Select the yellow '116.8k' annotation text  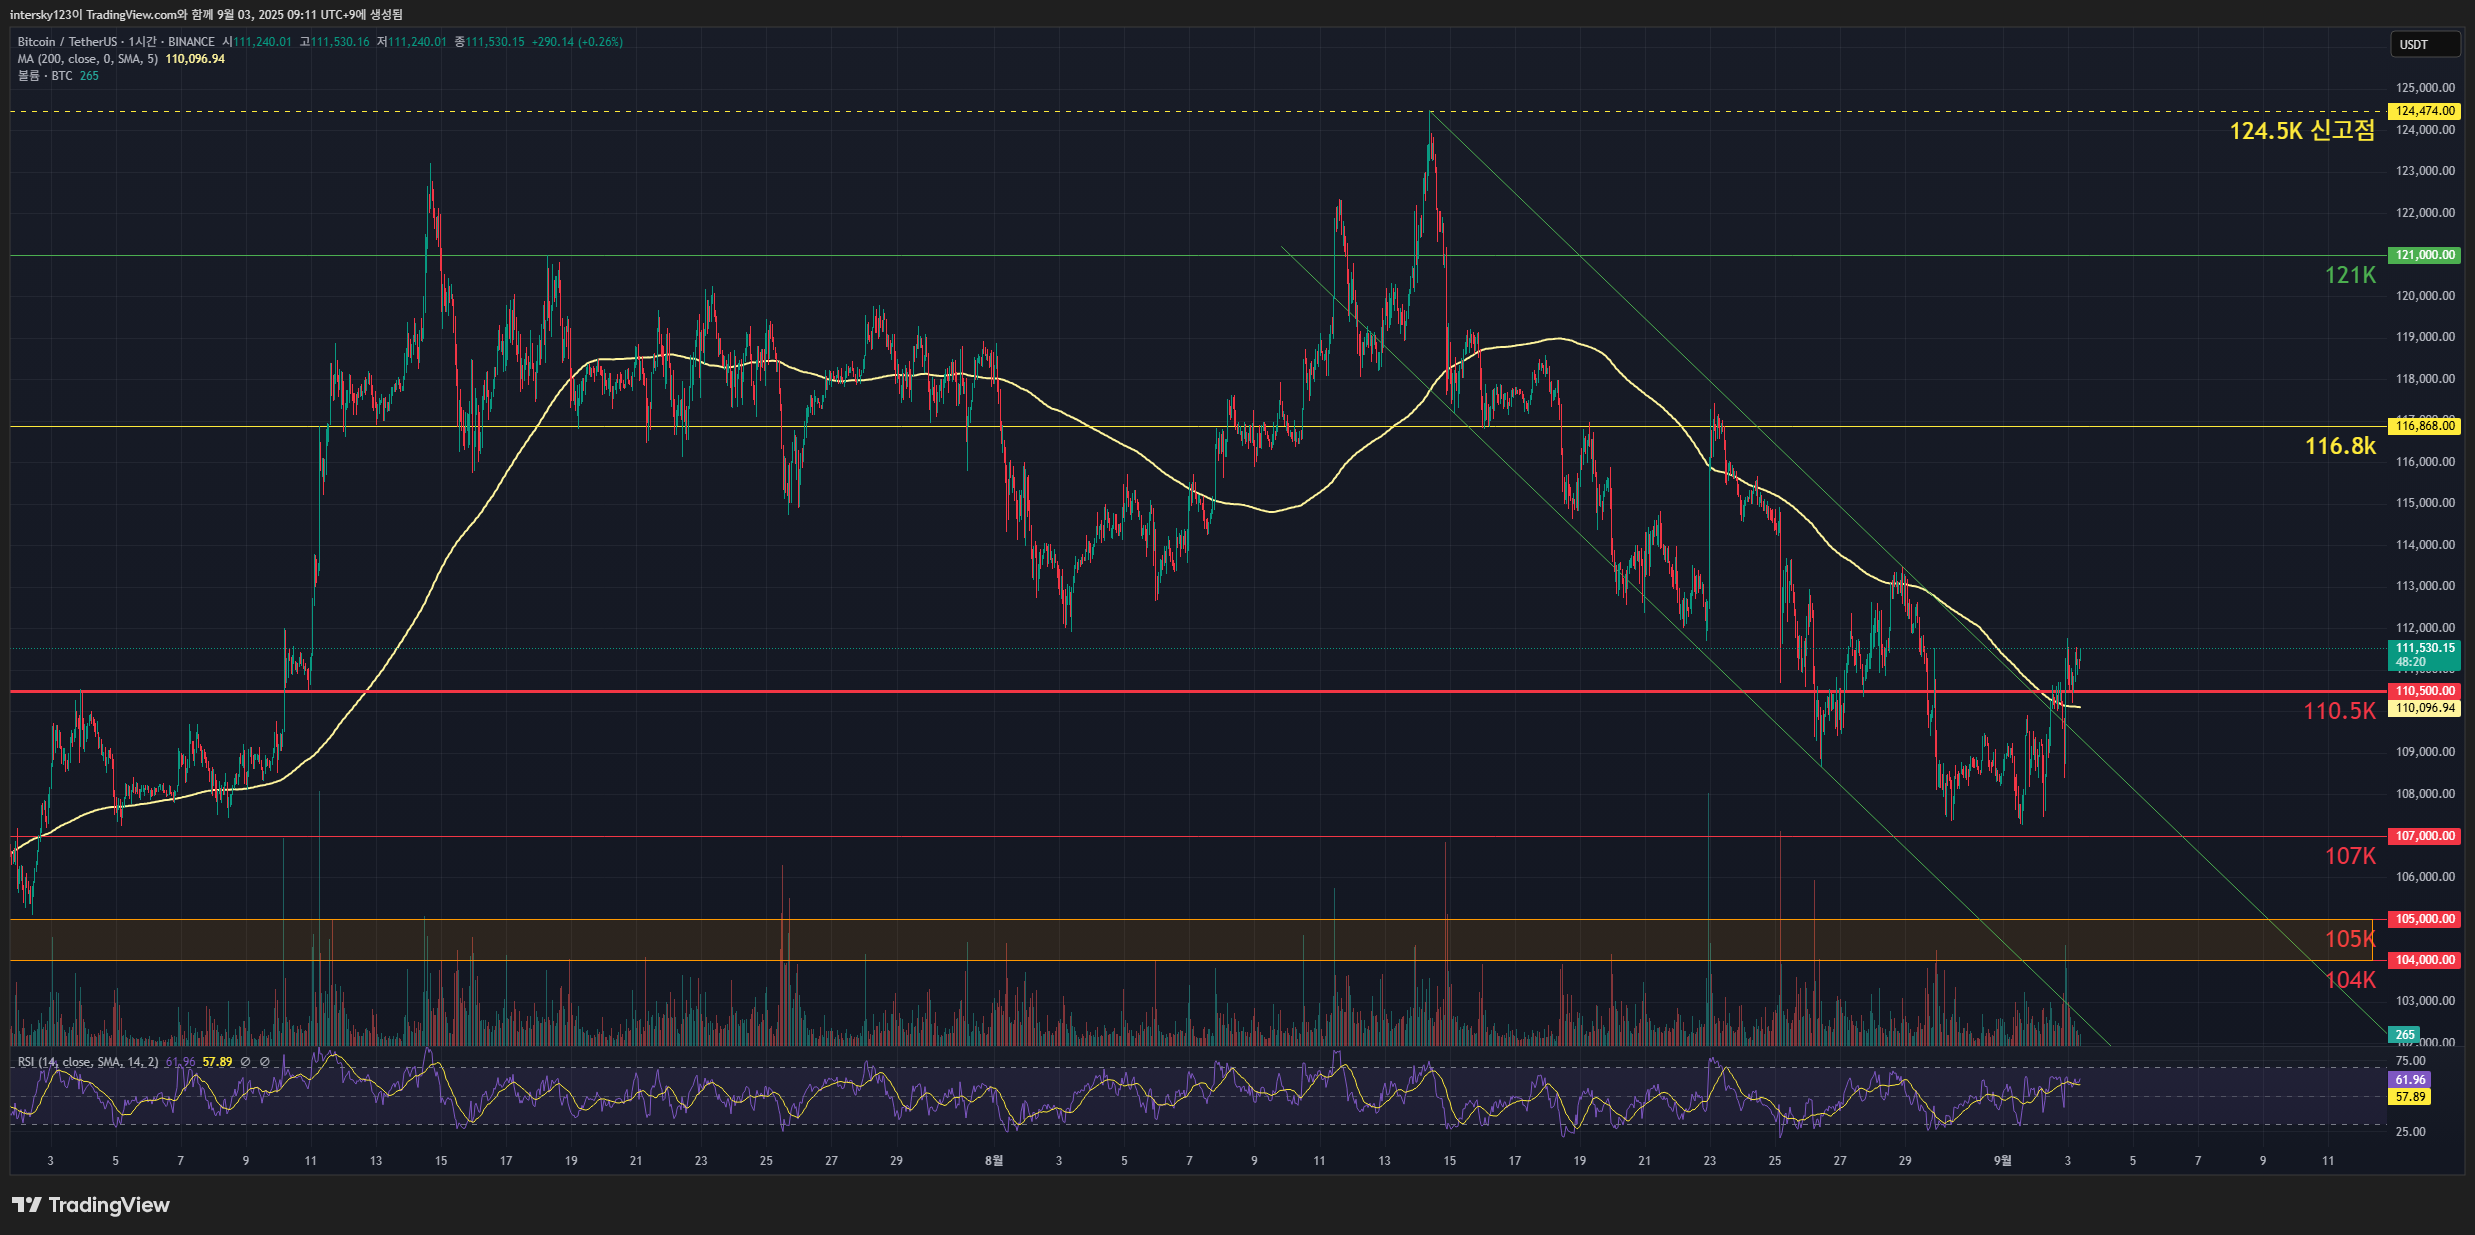pyautogui.click(x=2340, y=446)
